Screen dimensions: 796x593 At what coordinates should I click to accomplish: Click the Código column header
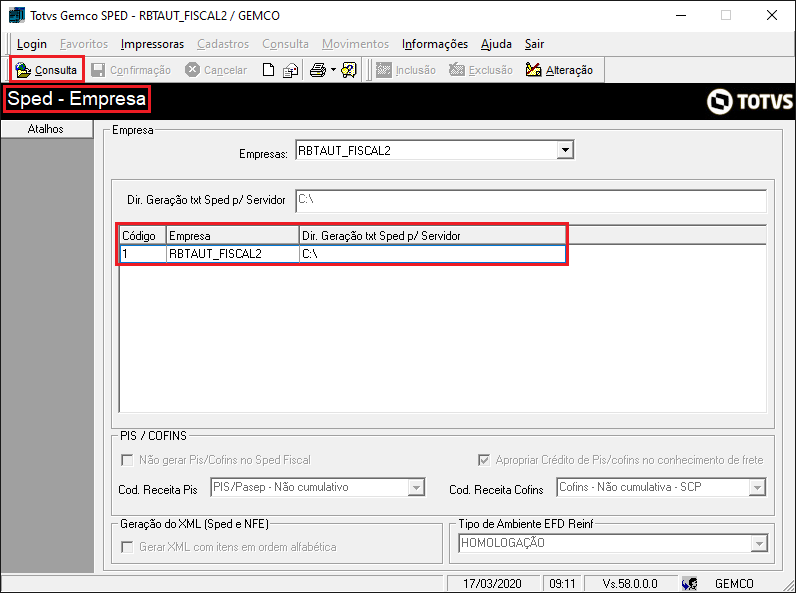click(x=143, y=236)
